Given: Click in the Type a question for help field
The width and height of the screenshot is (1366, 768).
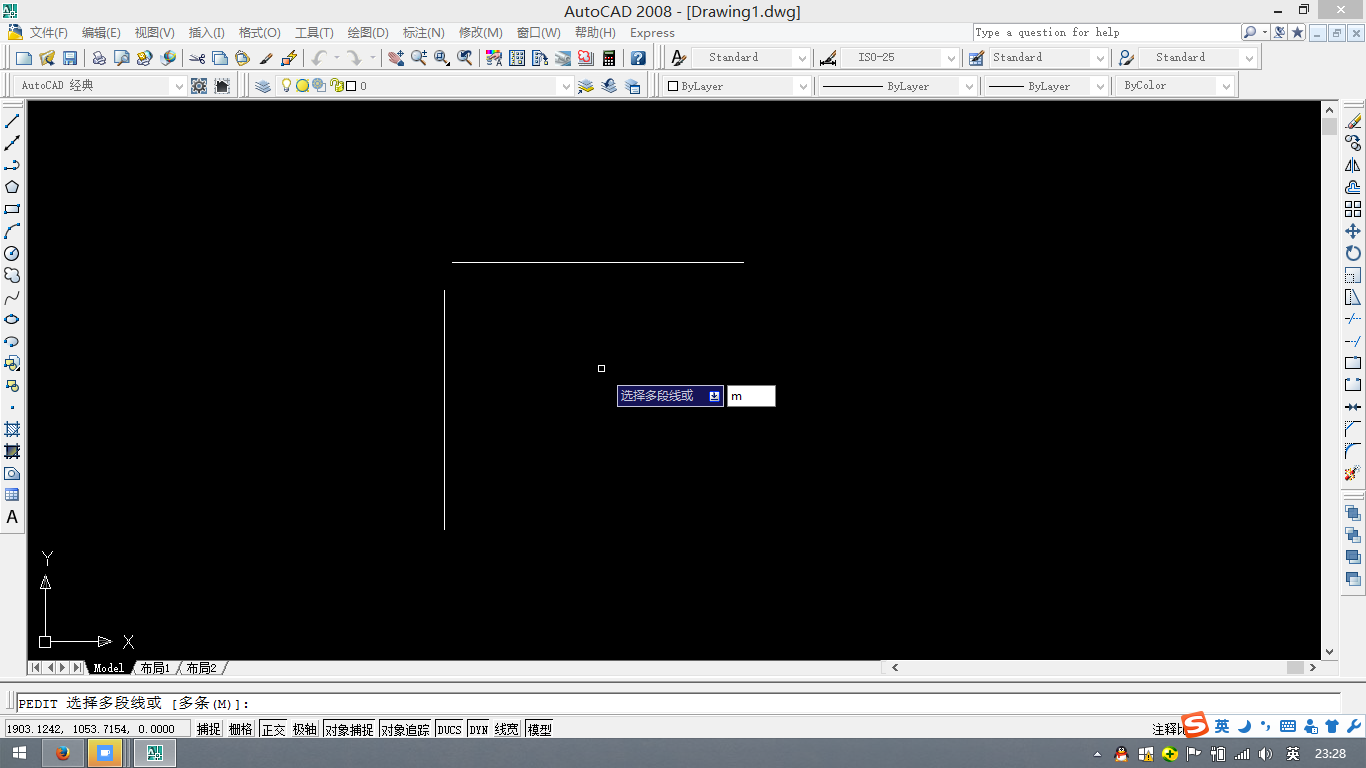Looking at the screenshot, I should click(x=1105, y=33).
